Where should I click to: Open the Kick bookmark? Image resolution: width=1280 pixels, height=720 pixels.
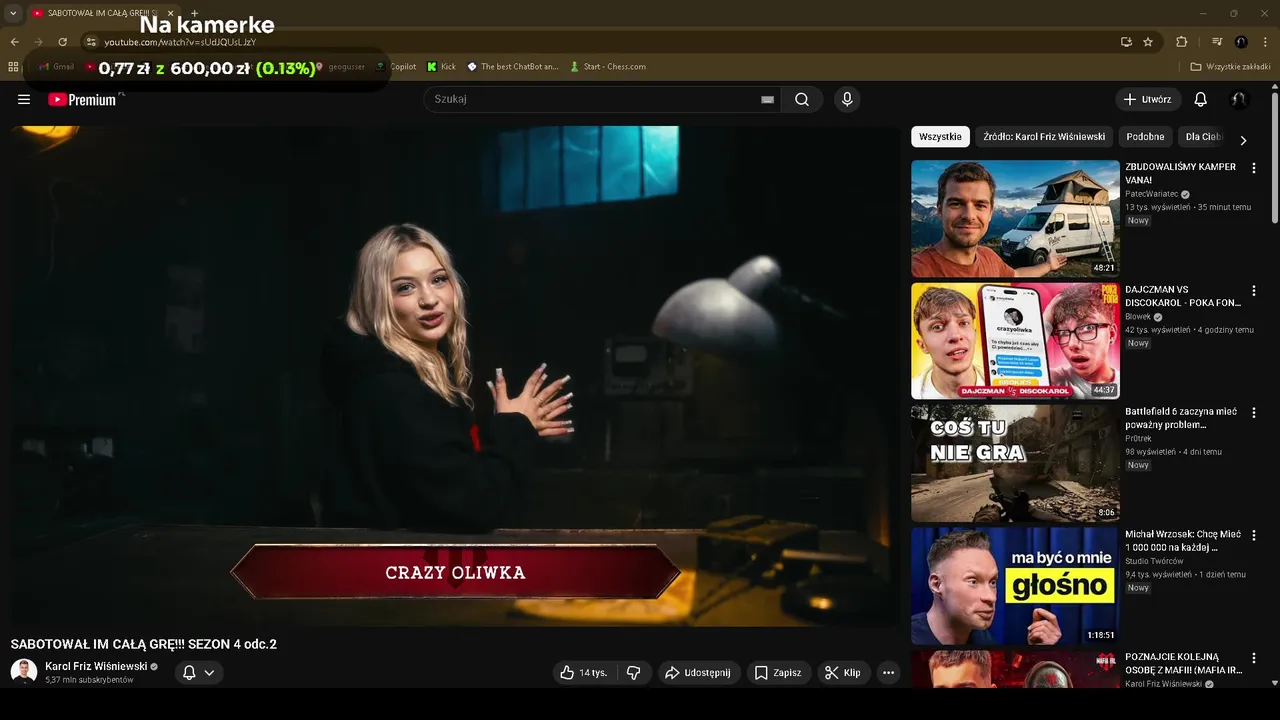pos(441,67)
